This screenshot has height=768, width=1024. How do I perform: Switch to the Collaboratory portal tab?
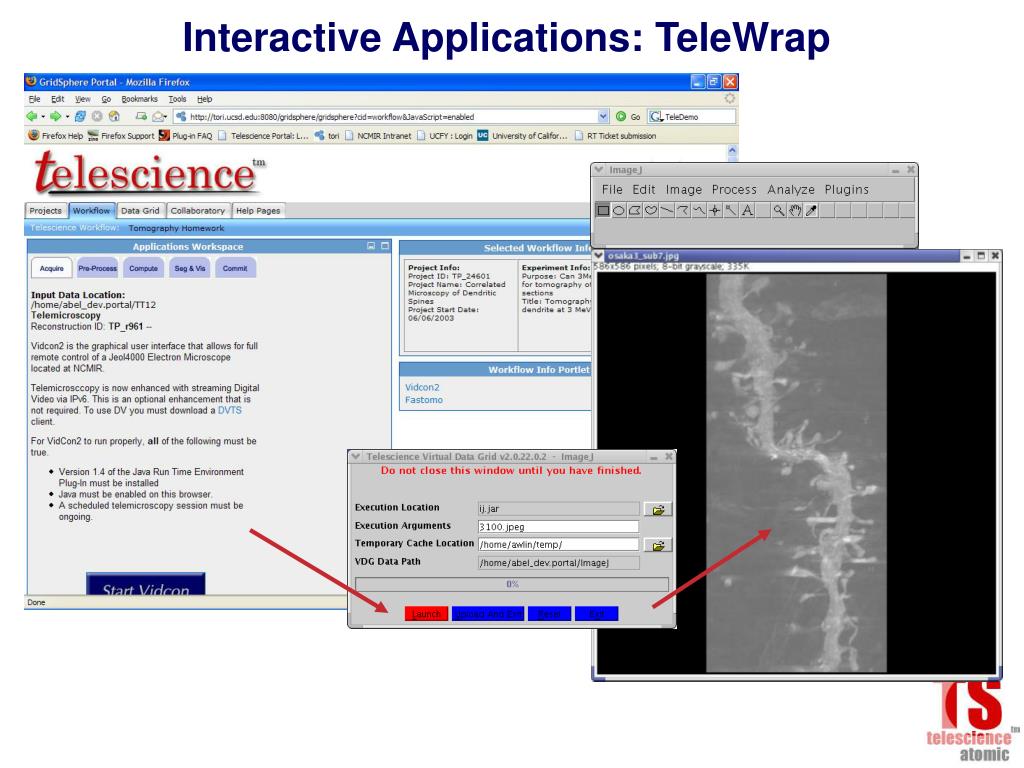198,210
